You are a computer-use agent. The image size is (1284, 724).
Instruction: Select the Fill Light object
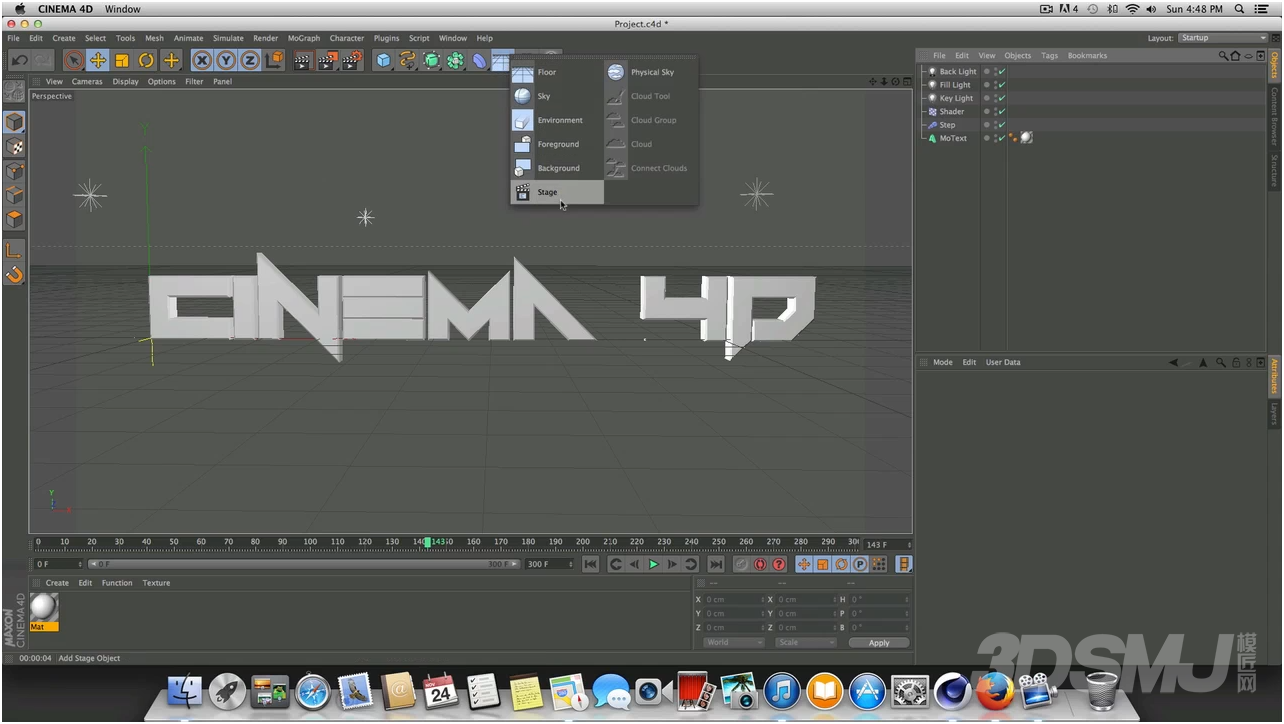[955, 85]
